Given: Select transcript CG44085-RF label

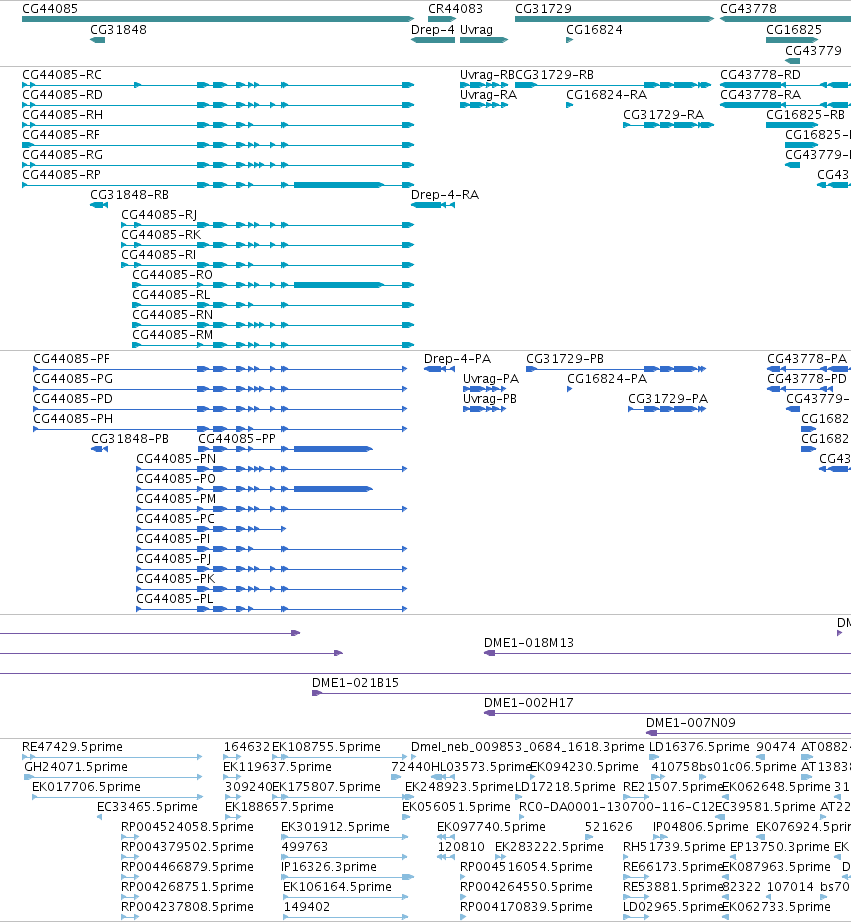Looking at the screenshot, I should [61, 135].
